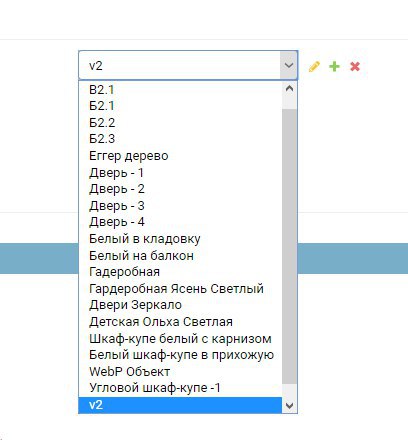Click the red cross delete icon
This screenshot has width=408, height=440.
point(355,66)
